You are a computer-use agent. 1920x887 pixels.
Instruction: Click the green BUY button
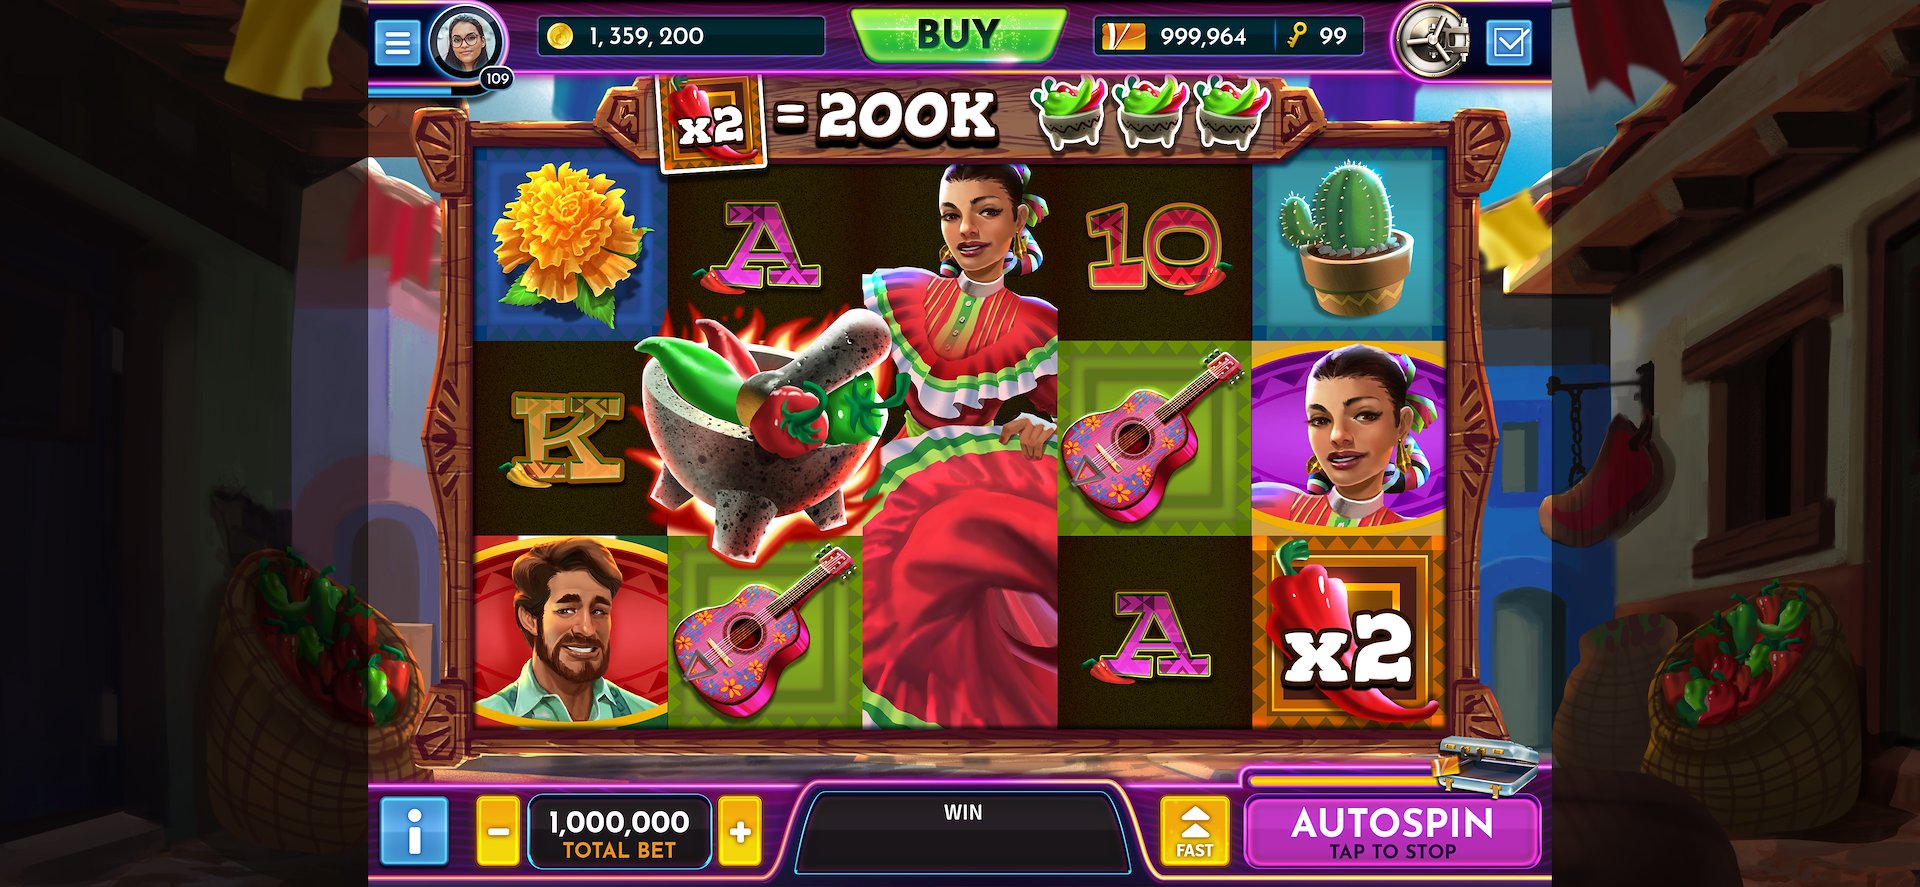958,35
